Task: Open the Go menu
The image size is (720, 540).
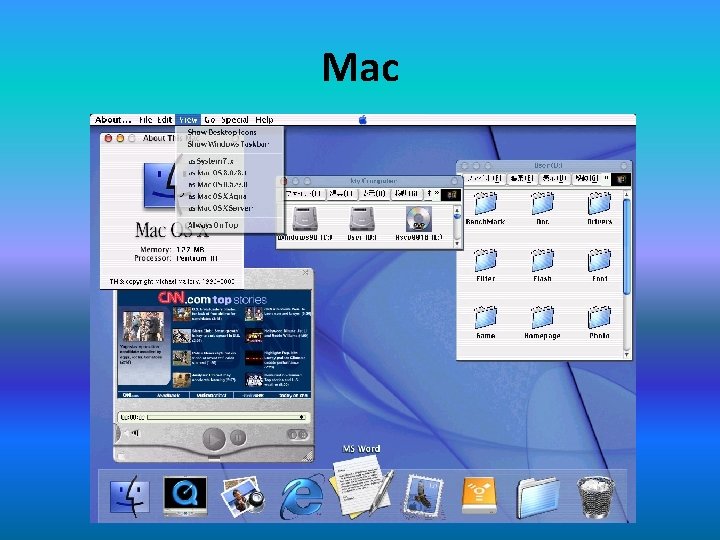Action: pyautogui.click(x=210, y=120)
